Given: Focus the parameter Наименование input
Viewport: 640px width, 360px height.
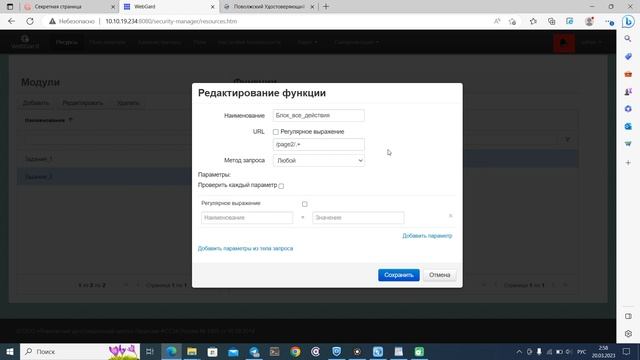Looking at the screenshot, I should [247, 218].
